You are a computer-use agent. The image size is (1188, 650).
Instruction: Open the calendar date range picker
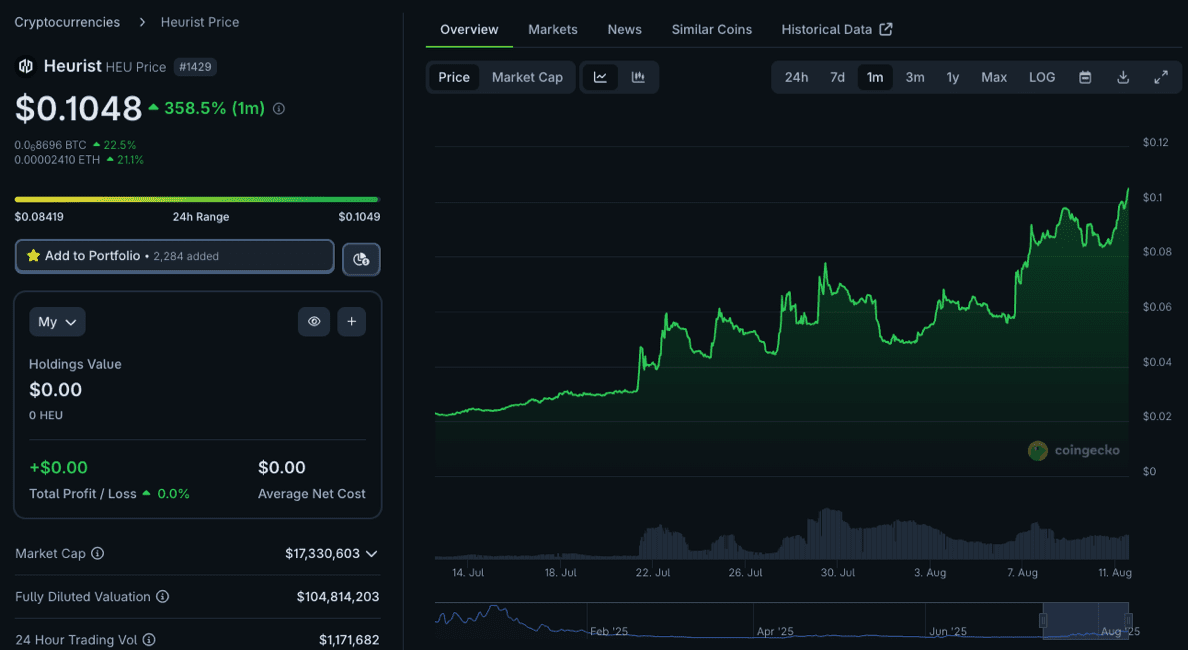click(x=1085, y=77)
